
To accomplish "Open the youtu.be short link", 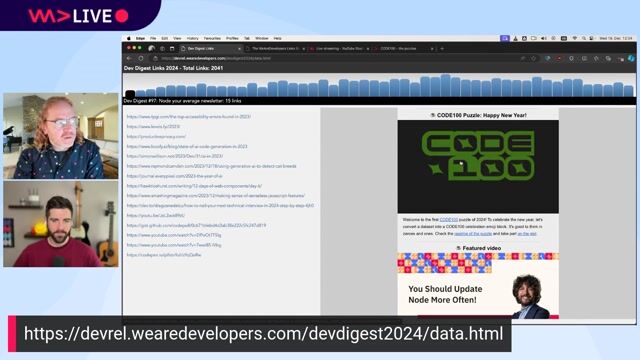I will click(x=156, y=216).
